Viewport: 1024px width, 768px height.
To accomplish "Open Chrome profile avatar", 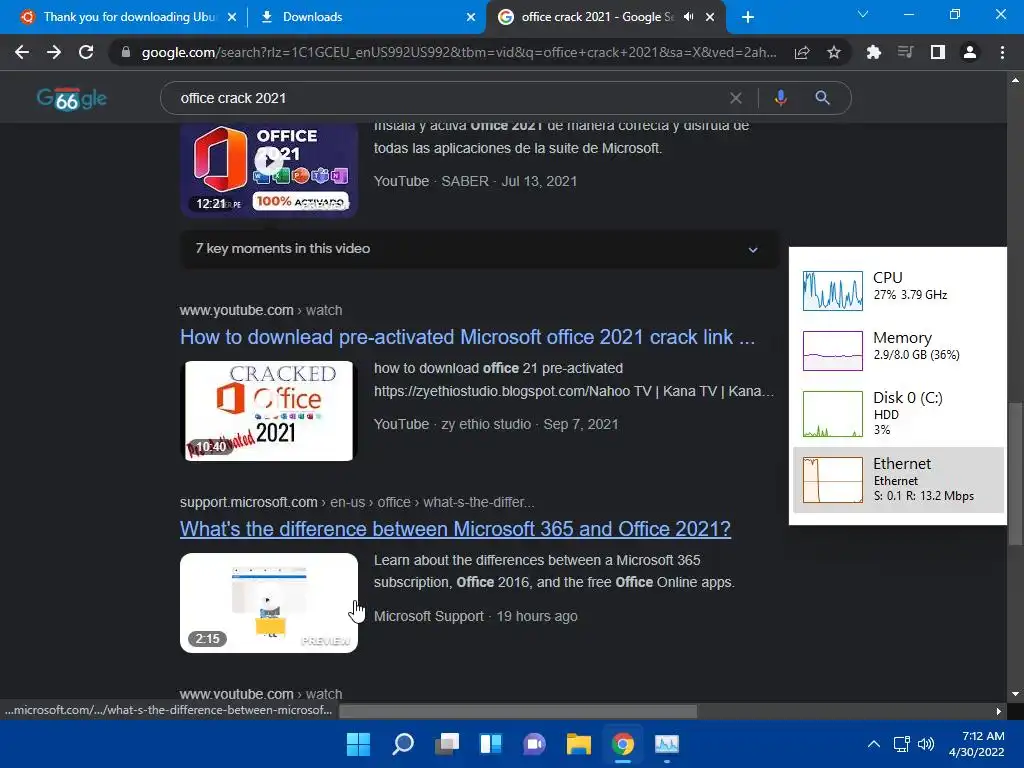I will click(970, 52).
